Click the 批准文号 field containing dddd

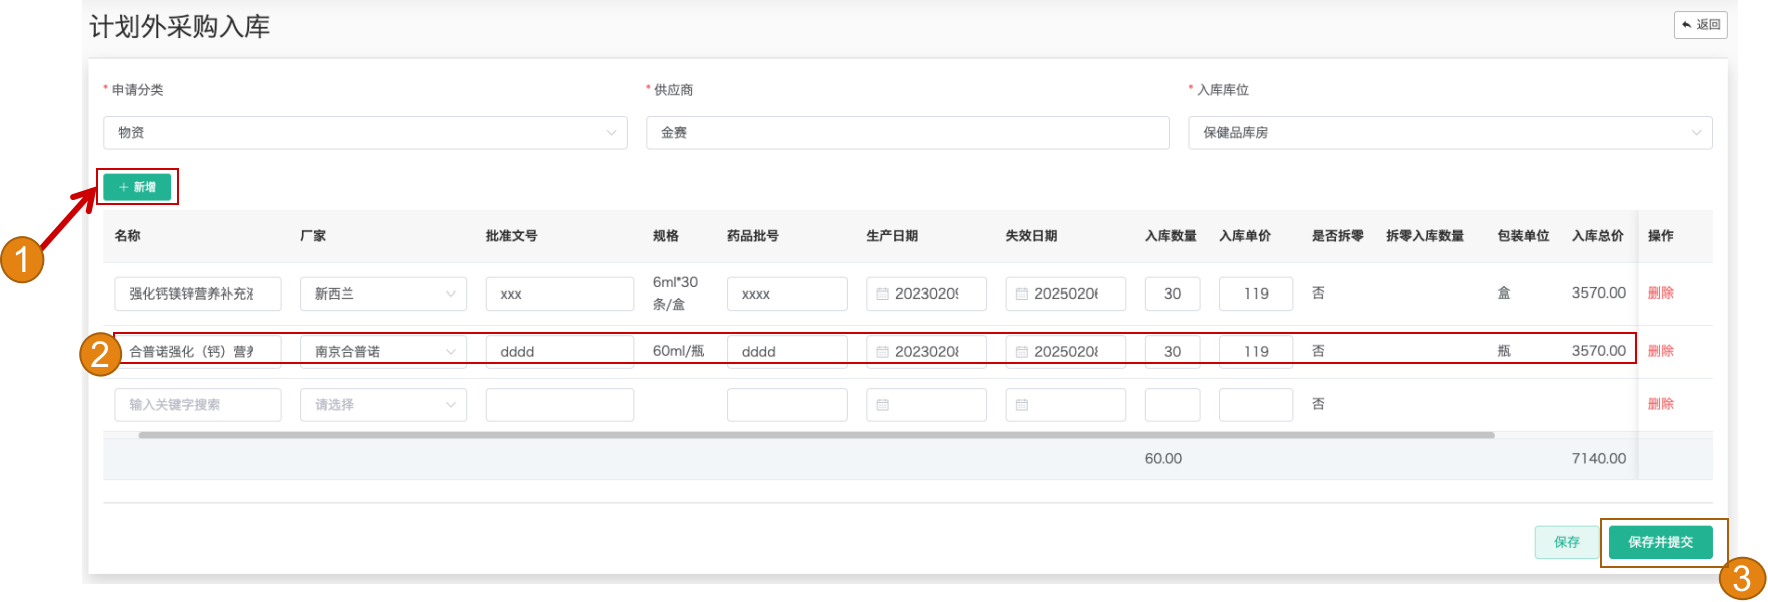point(560,352)
